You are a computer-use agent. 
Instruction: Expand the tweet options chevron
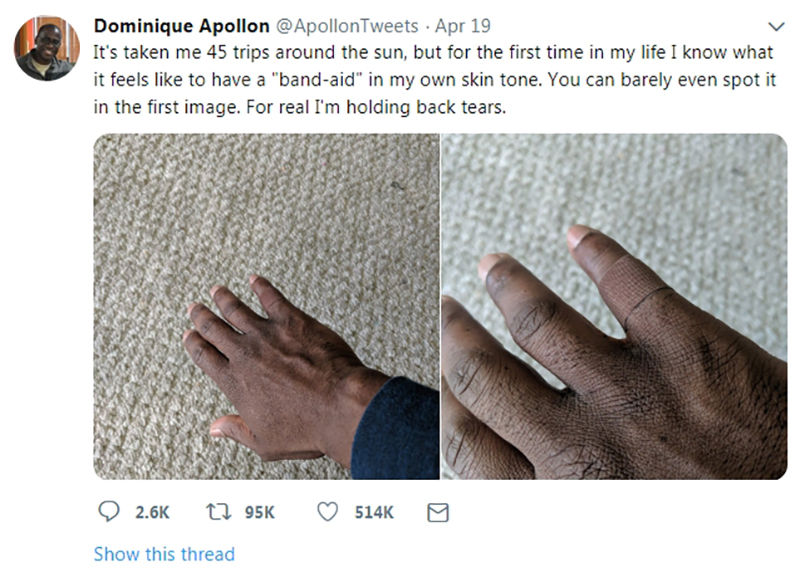point(775,26)
